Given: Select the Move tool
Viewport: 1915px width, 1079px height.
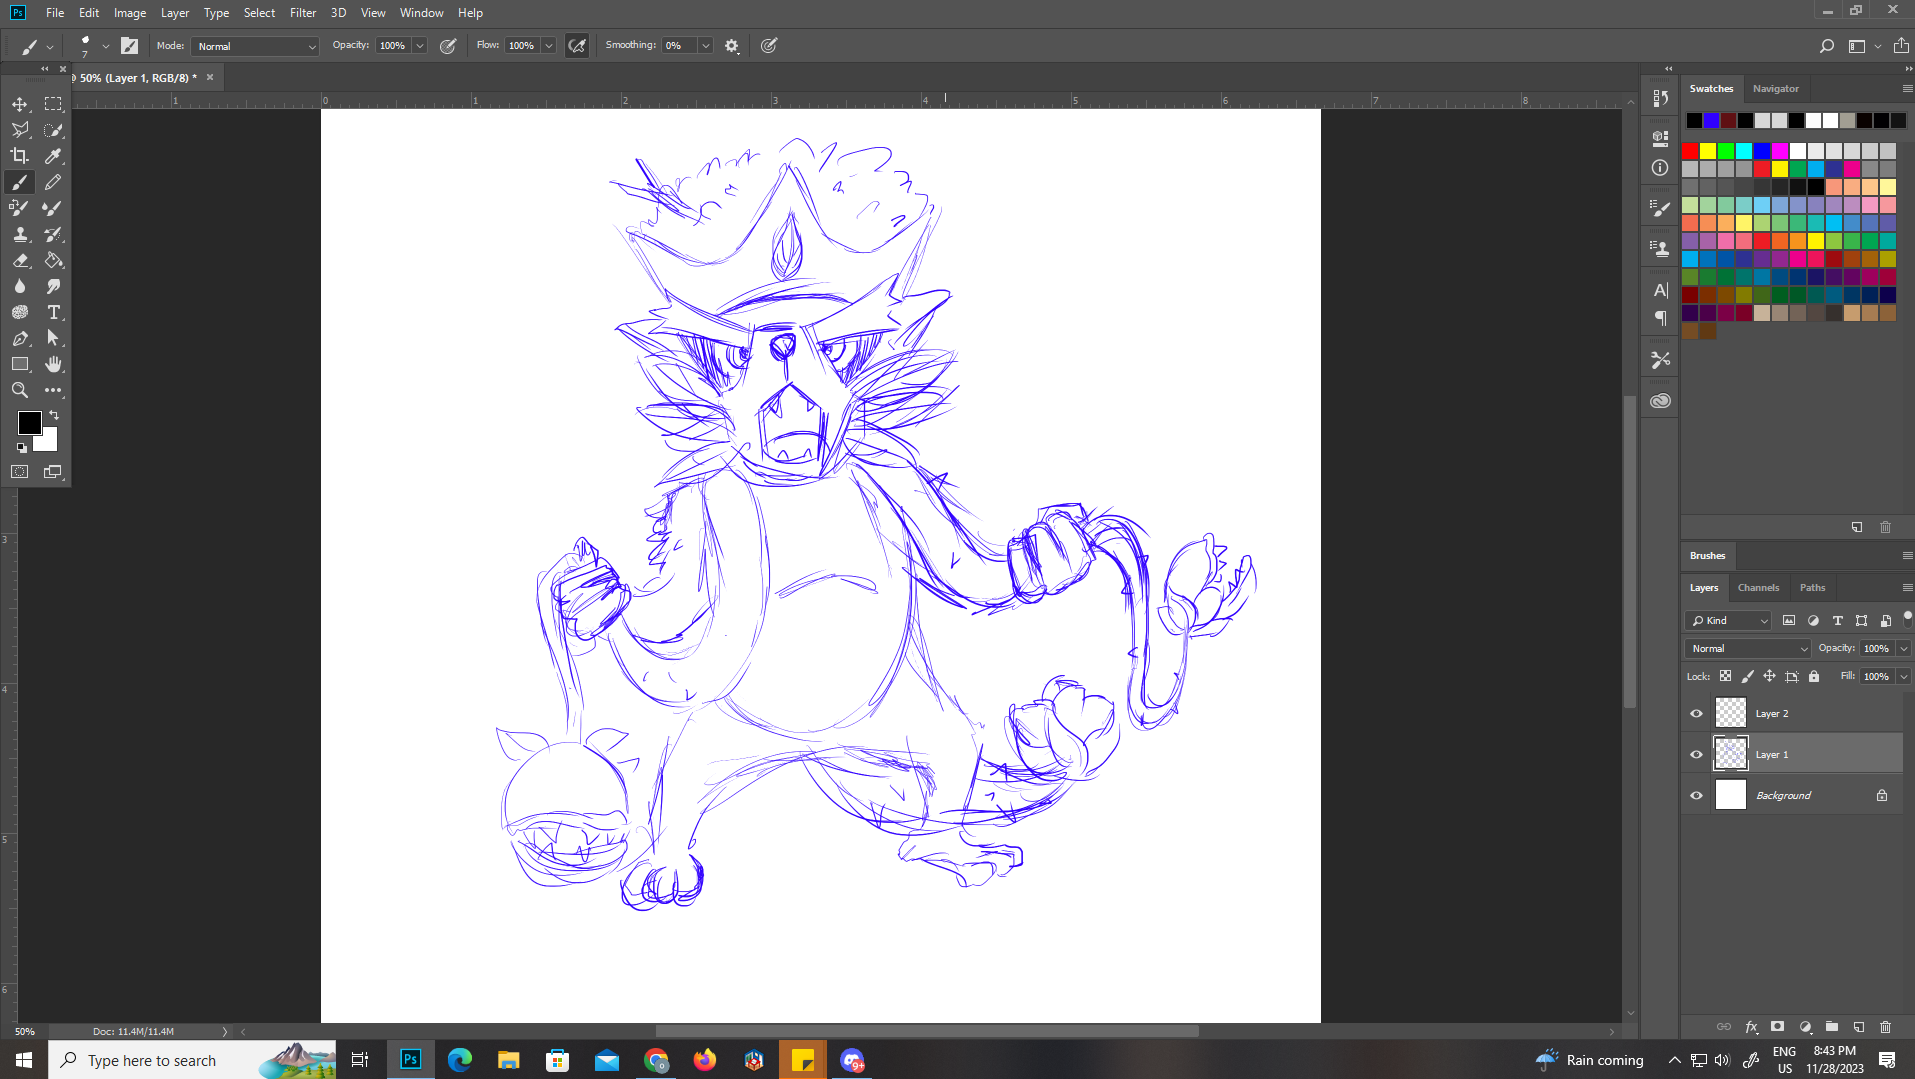Looking at the screenshot, I should [x=20, y=104].
